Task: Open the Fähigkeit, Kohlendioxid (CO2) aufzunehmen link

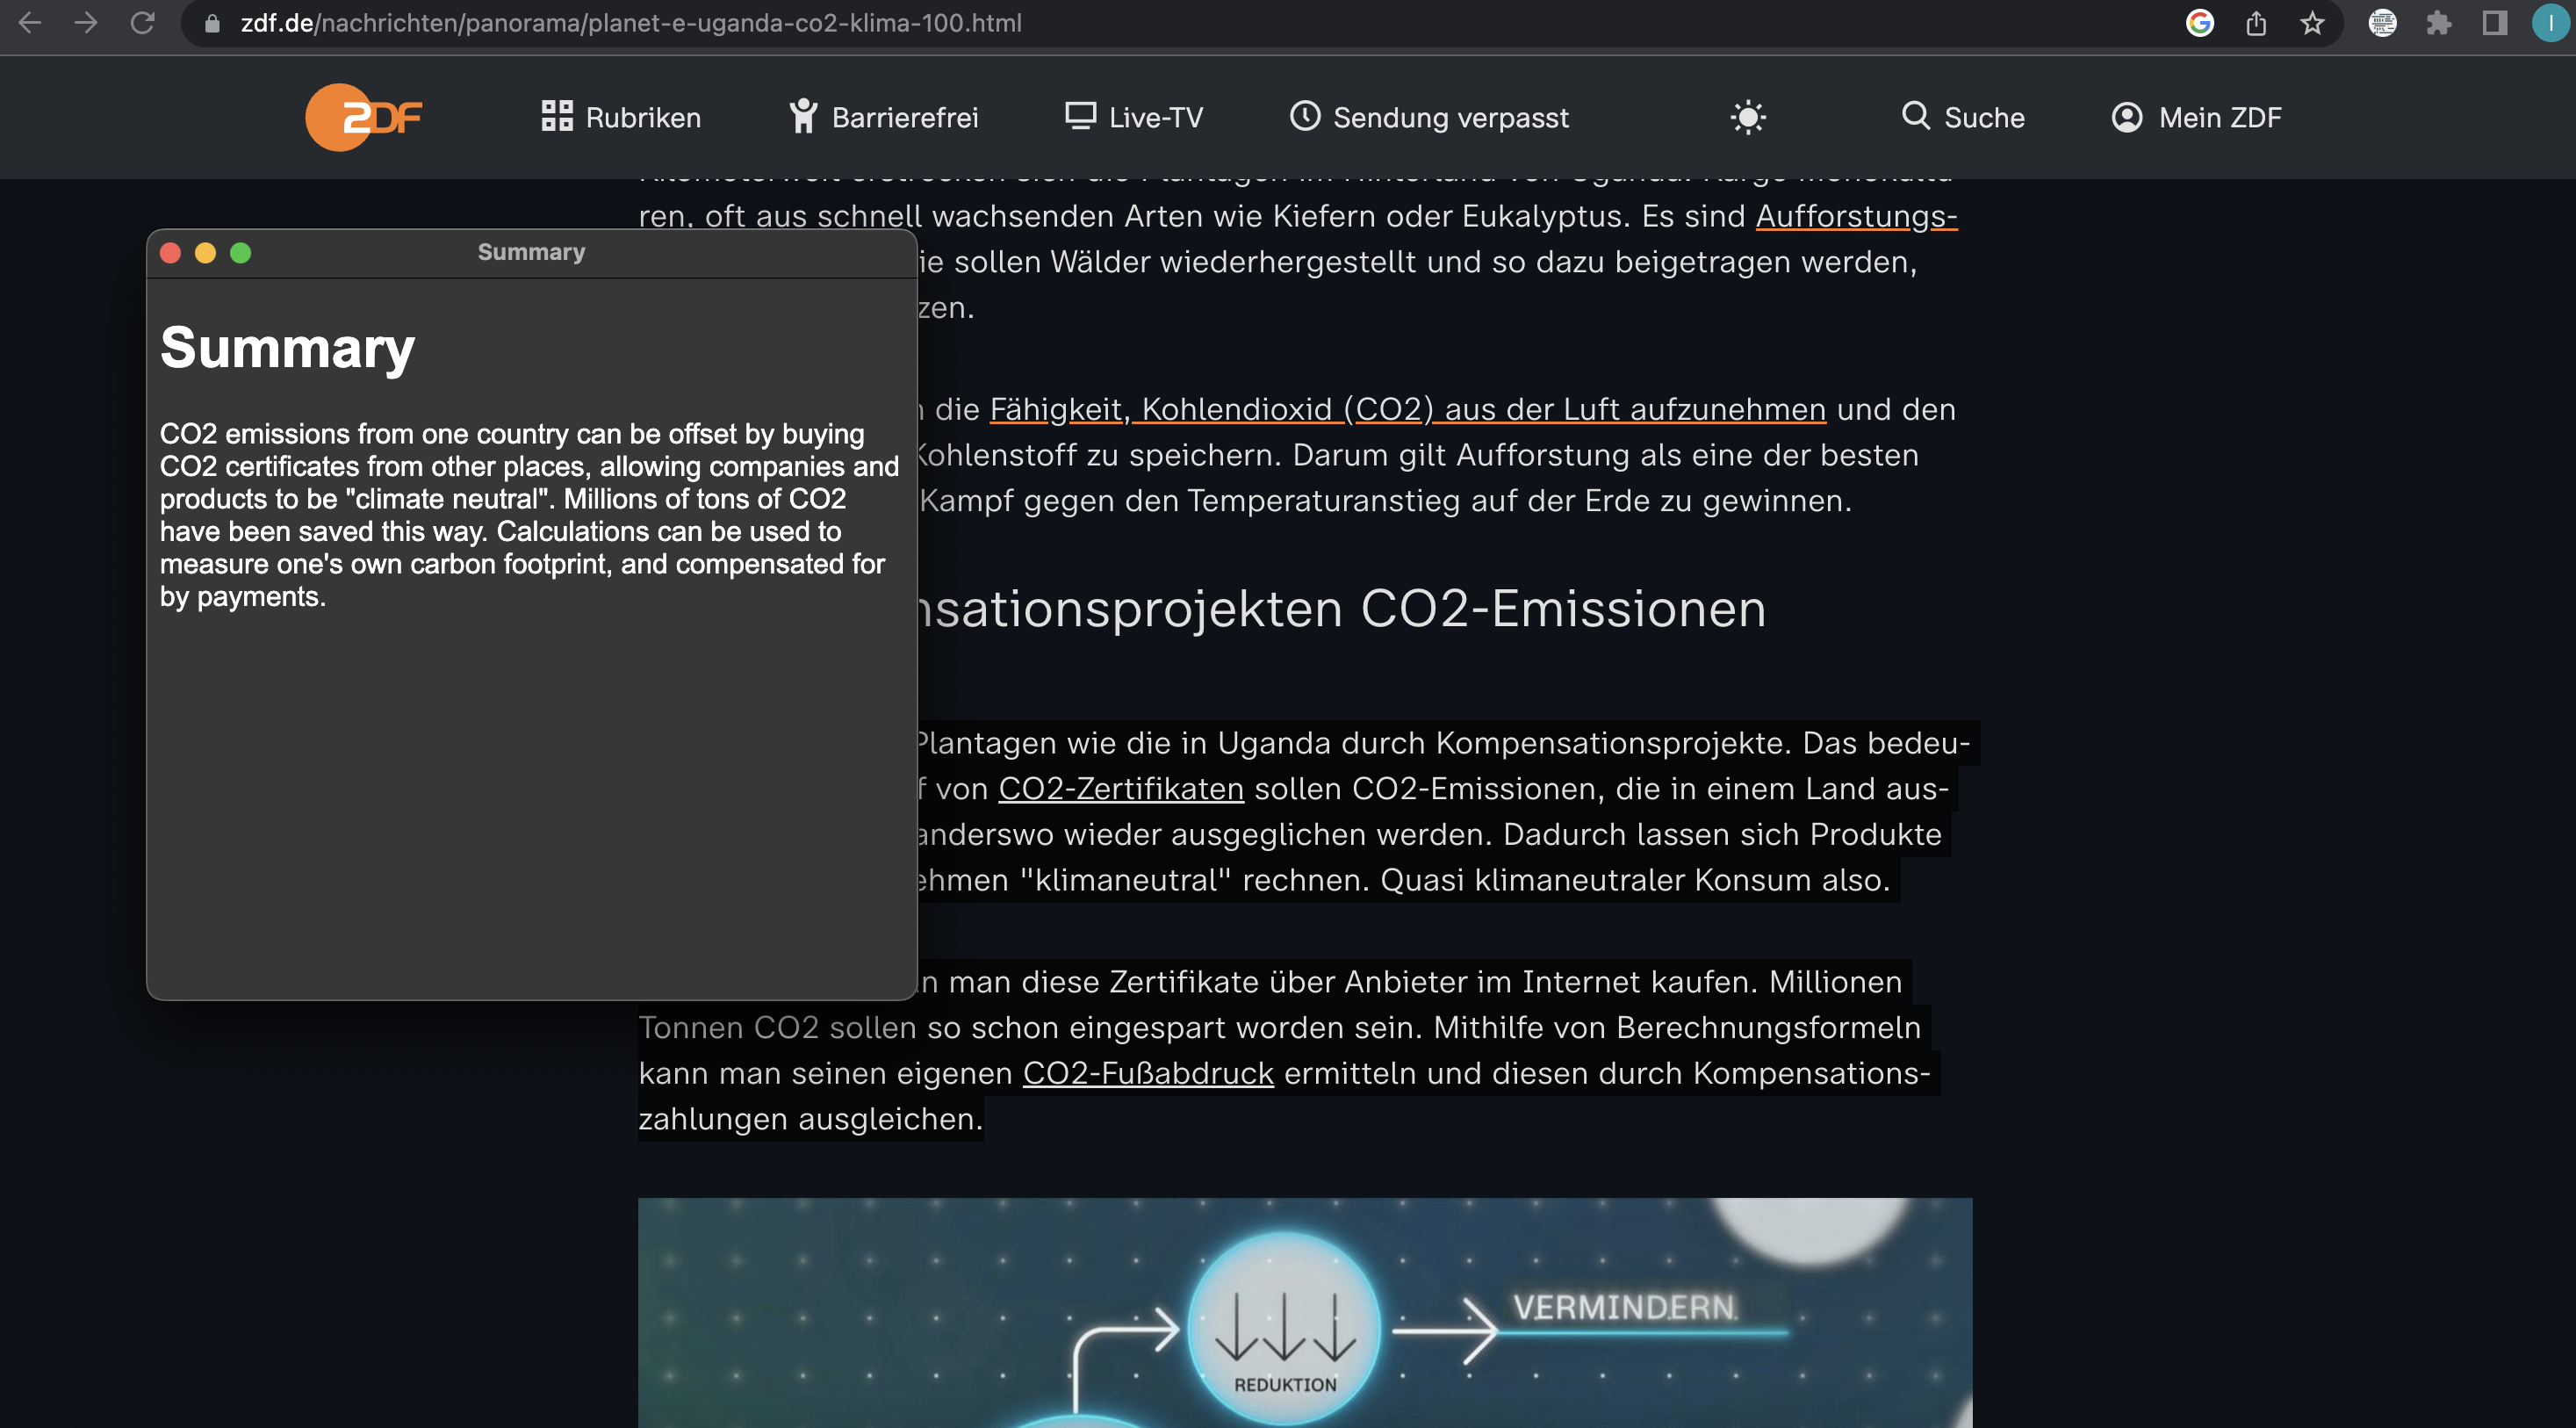Action: [1408, 409]
